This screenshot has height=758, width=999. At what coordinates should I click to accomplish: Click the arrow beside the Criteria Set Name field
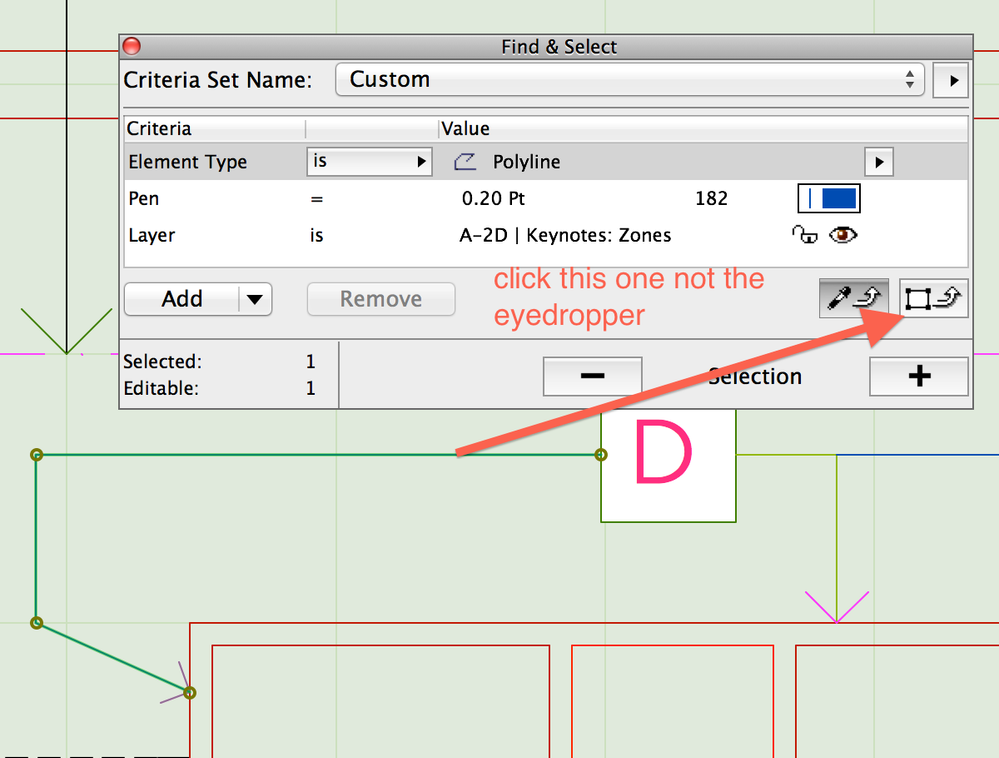(x=951, y=80)
